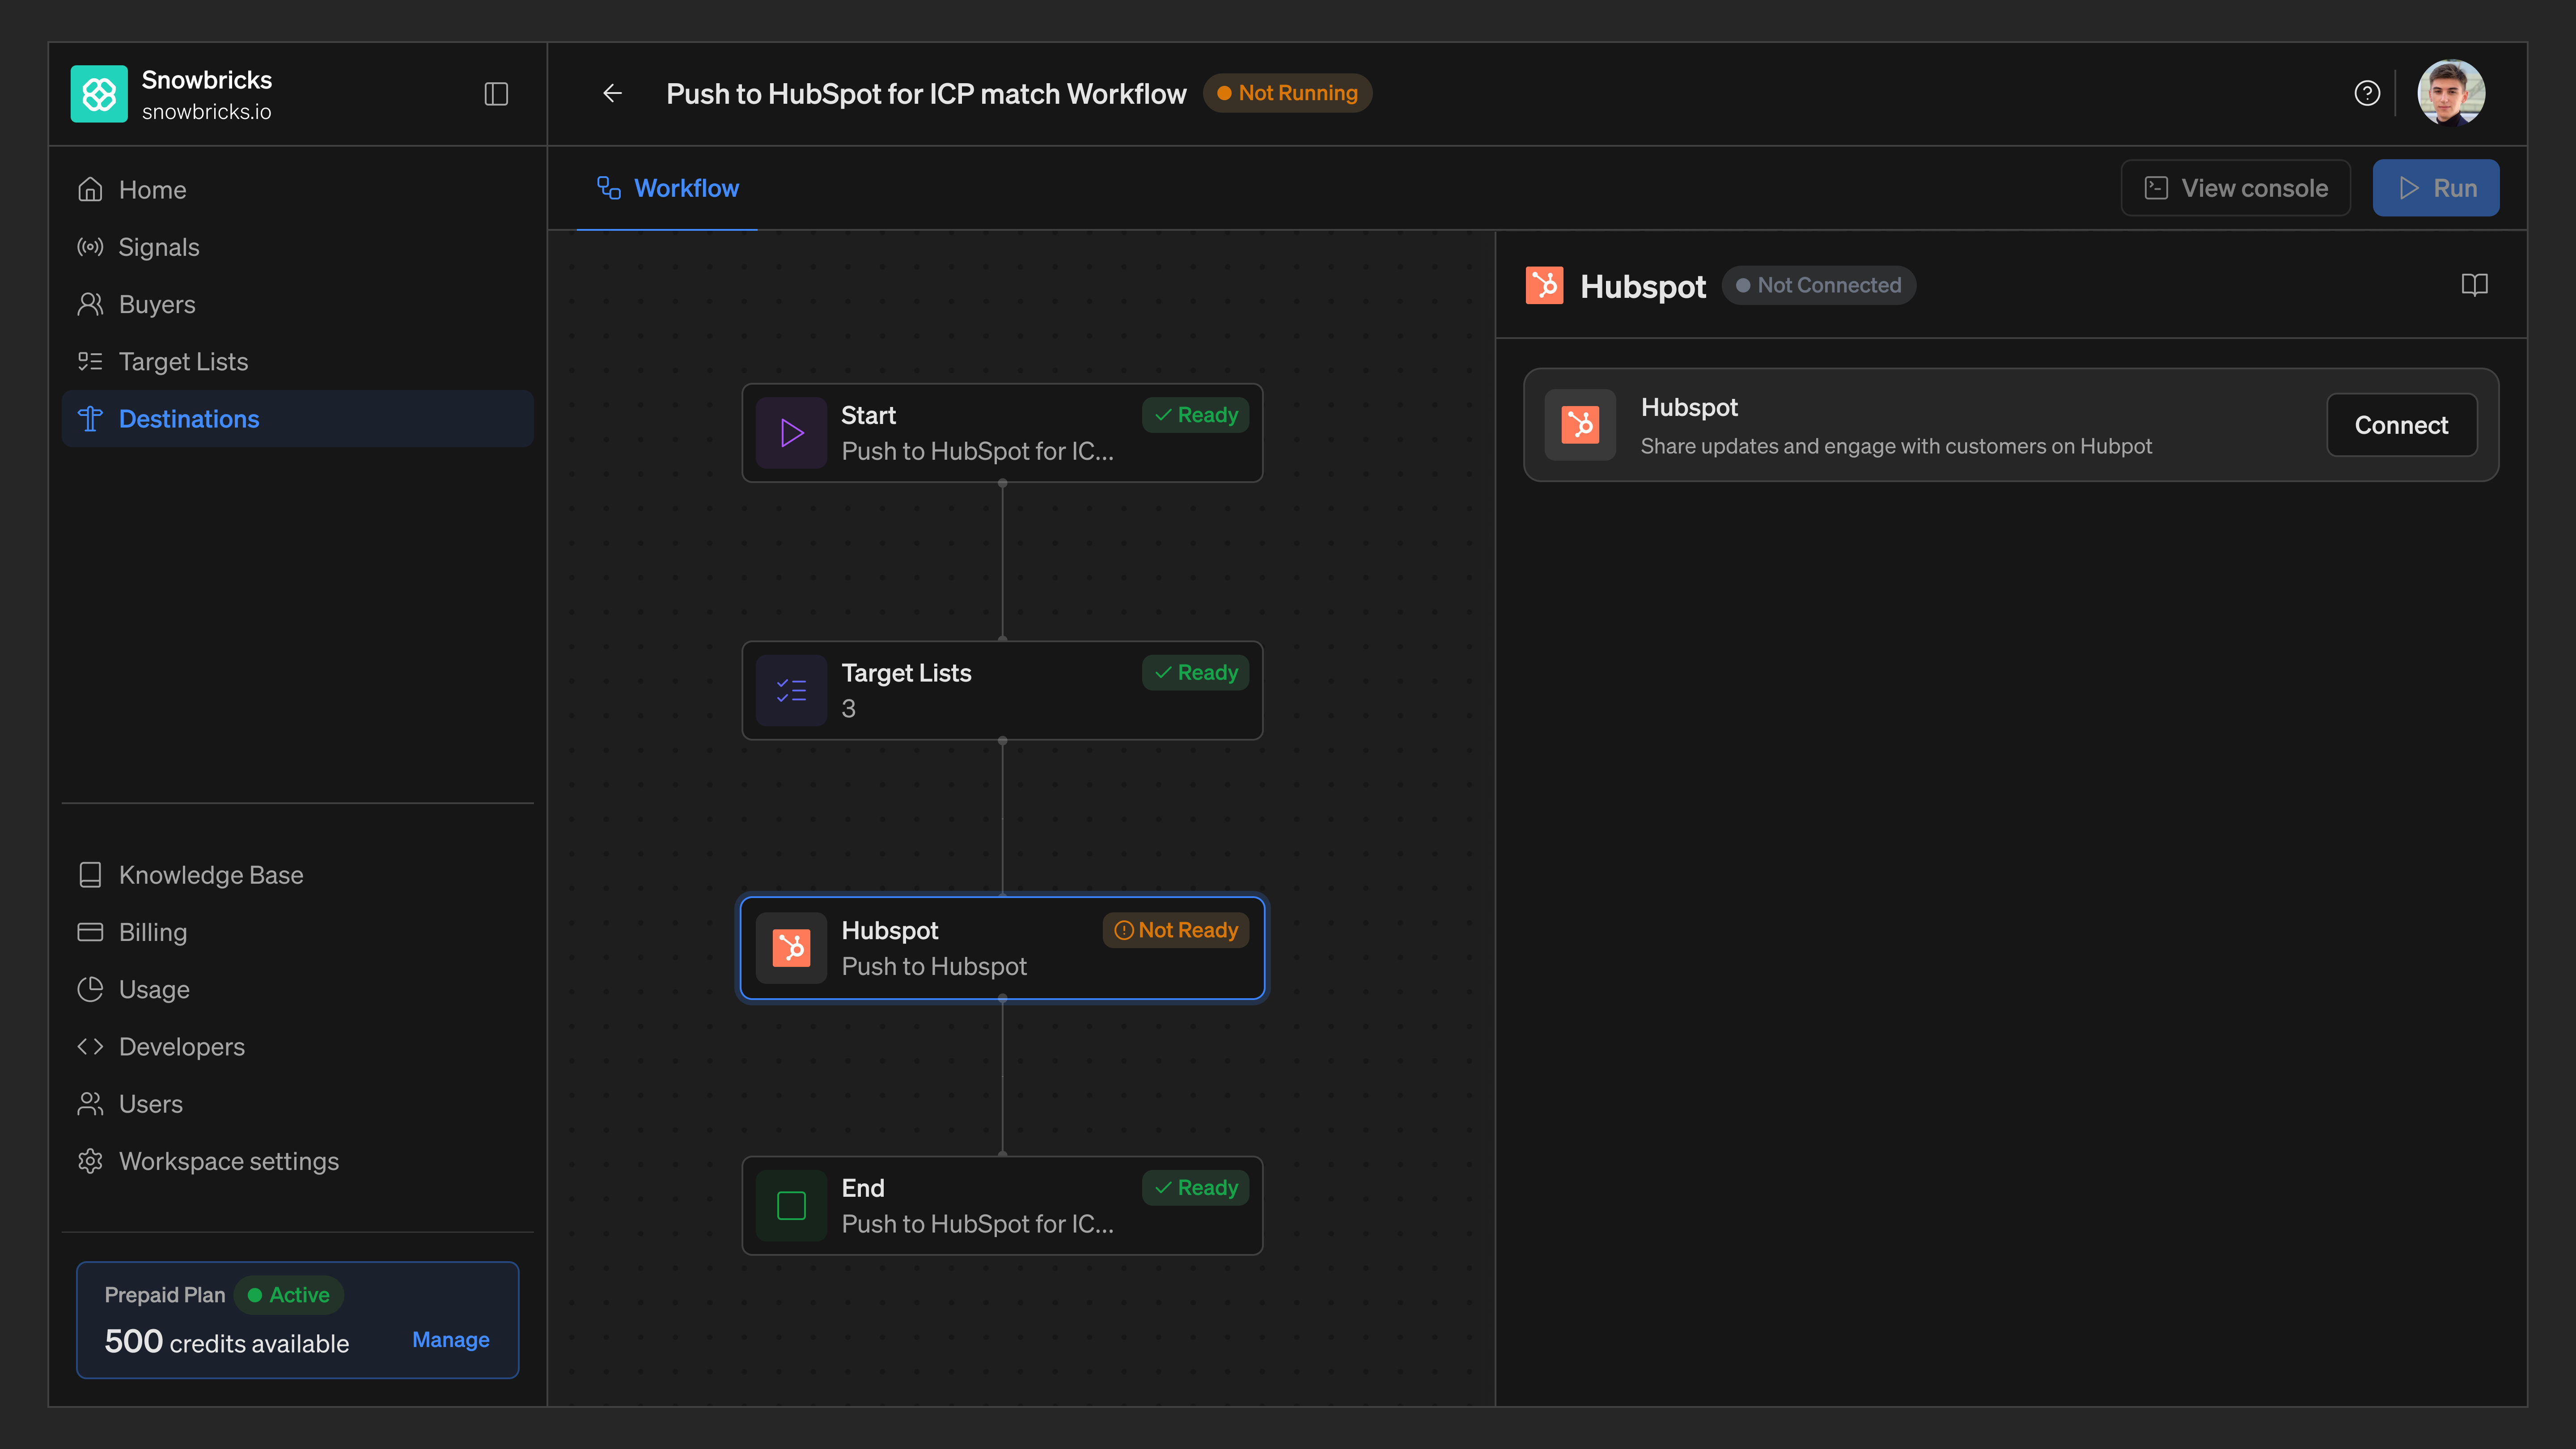Click the Destinations signpost icon
The width and height of the screenshot is (2576, 1449).
tap(90, 419)
